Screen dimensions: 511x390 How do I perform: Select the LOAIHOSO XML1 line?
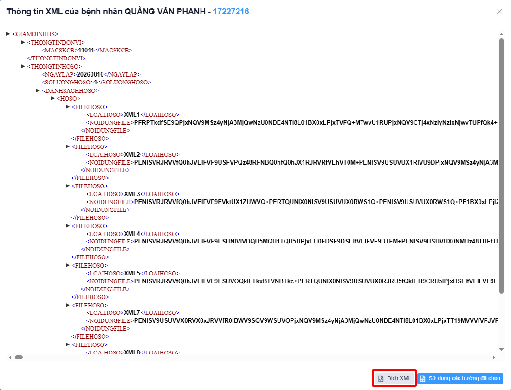[x=133, y=115]
